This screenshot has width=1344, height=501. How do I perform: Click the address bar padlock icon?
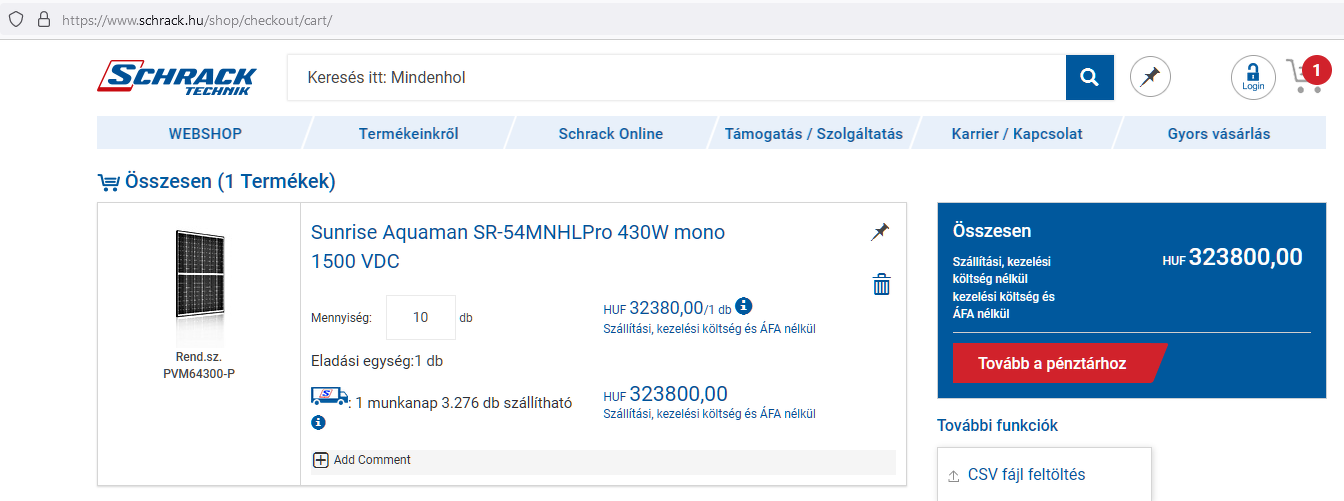(43, 19)
